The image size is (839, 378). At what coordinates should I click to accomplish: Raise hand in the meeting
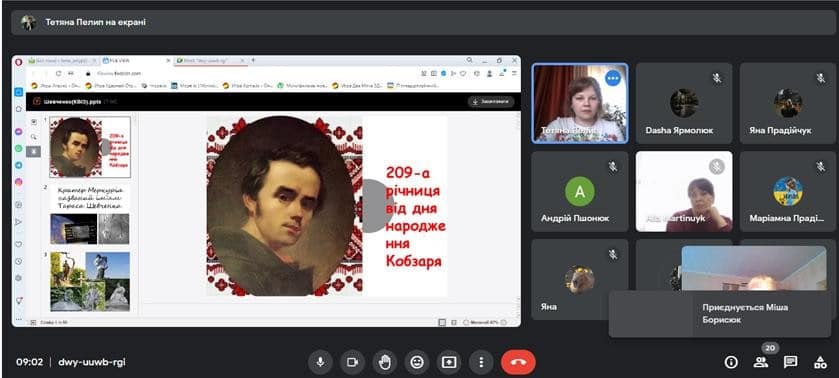[384, 362]
